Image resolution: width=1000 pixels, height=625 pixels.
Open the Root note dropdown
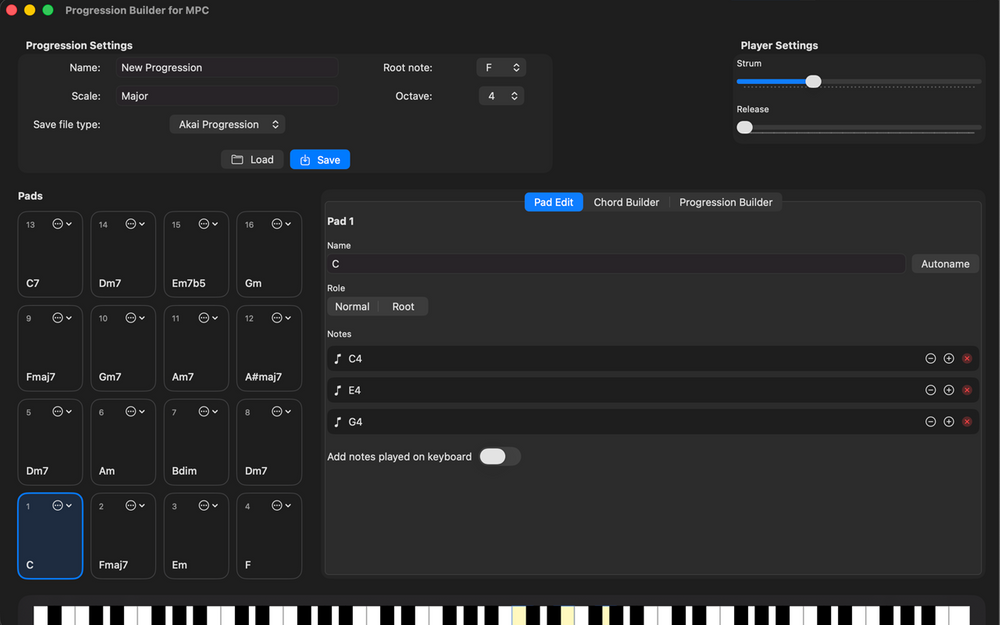(x=501, y=68)
